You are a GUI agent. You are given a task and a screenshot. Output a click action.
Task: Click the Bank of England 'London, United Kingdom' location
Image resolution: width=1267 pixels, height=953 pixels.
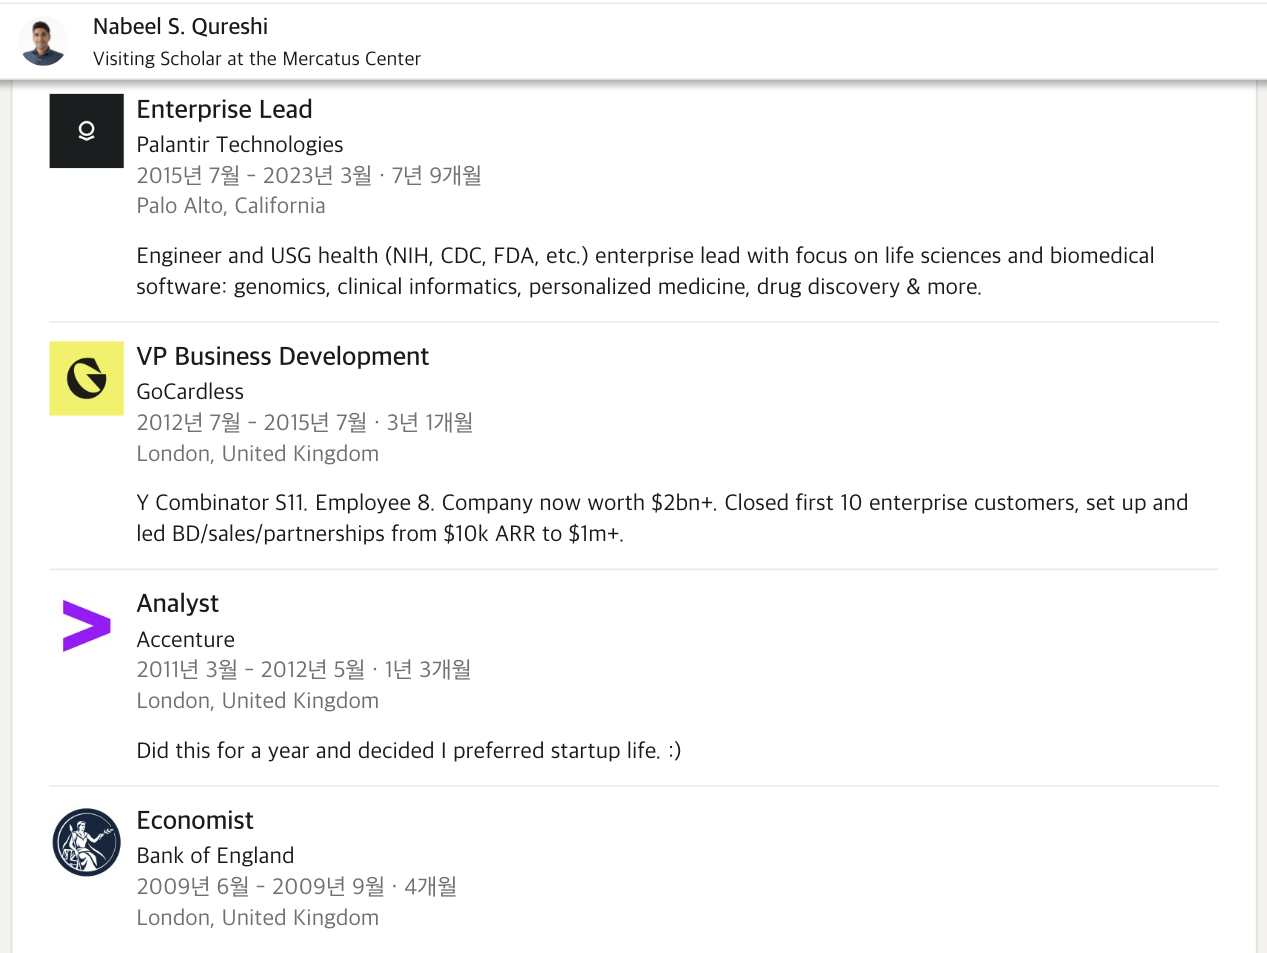point(258,918)
